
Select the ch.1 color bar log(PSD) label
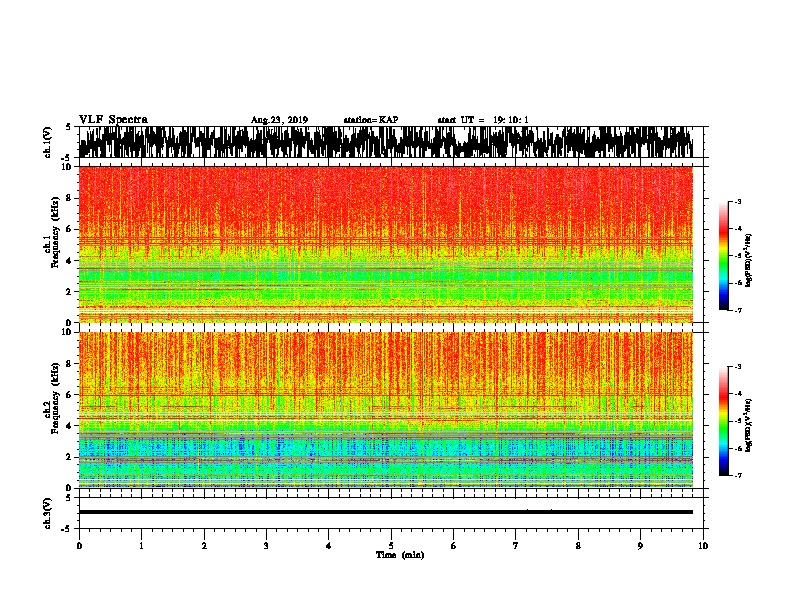[x=749, y=261]
